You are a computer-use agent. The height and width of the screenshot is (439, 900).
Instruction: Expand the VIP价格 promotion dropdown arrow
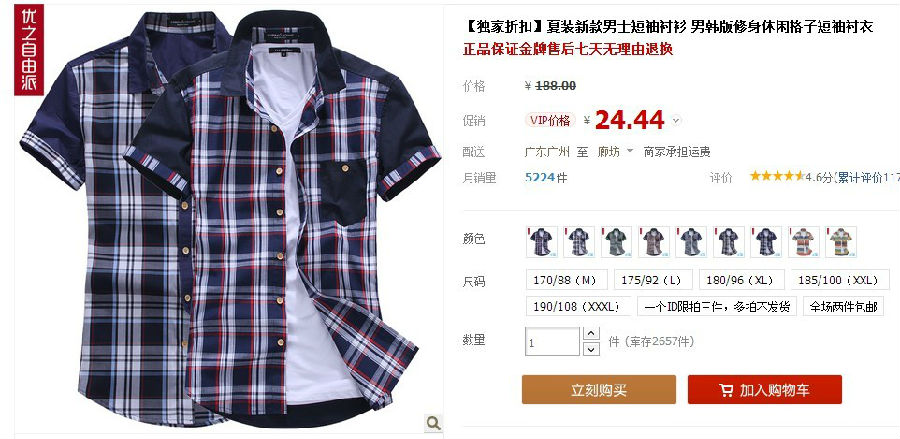point(676,121)
